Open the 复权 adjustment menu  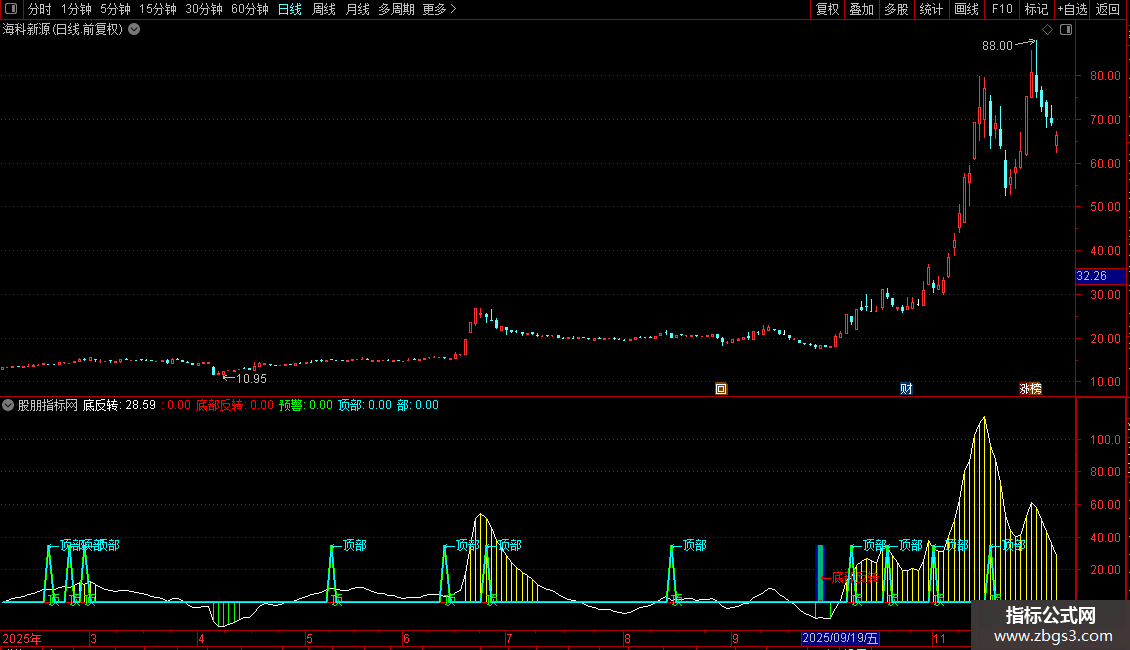tap(827, 9)
